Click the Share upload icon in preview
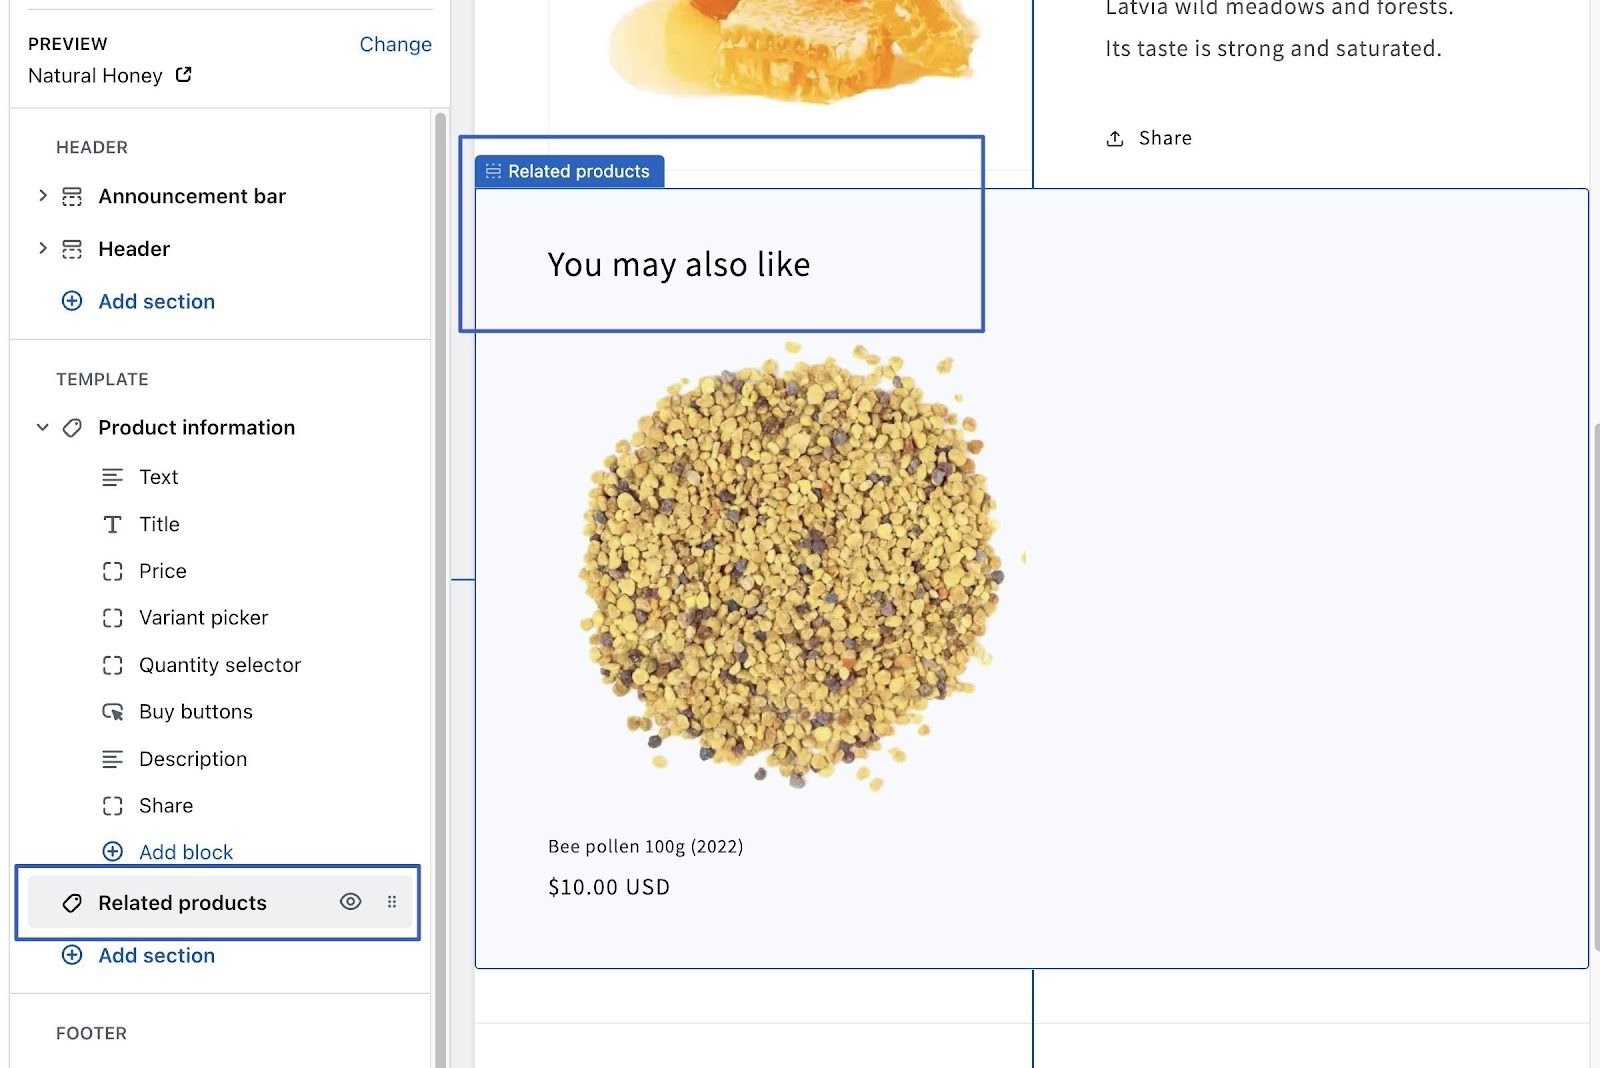The height and width of the screenshot is (1068, 1600). click(x=1115, y=139)
